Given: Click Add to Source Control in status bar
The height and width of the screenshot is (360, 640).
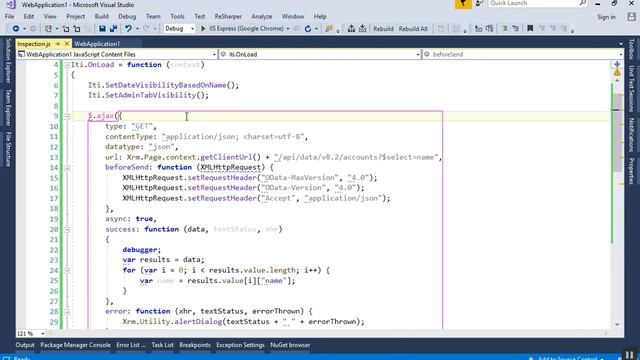Looking at the screenshot, I should pos(567,358).
